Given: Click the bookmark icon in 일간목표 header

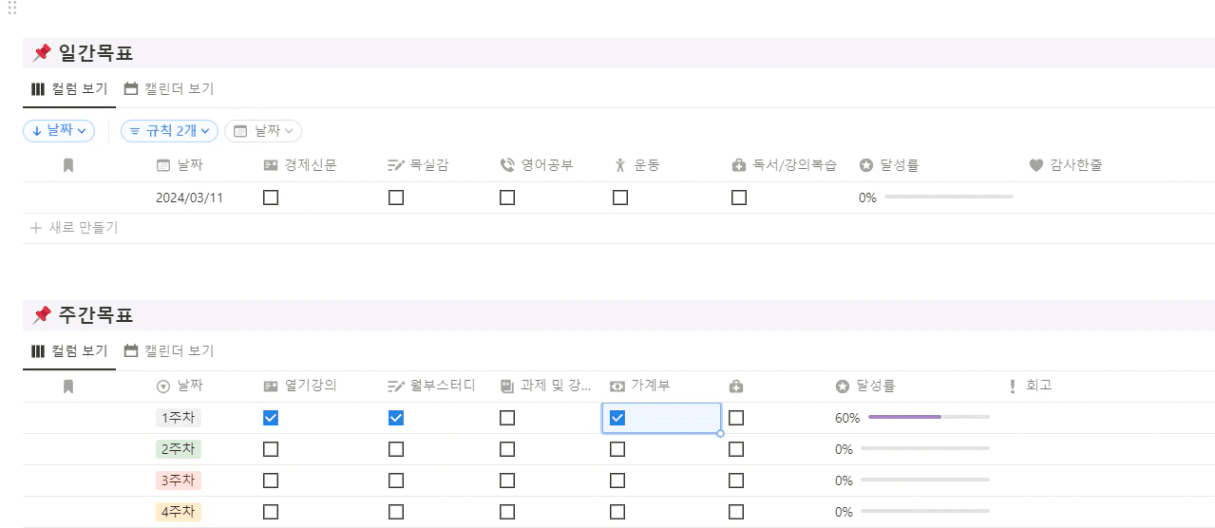Looking at the screenshot, I should [x=69, y=166].
